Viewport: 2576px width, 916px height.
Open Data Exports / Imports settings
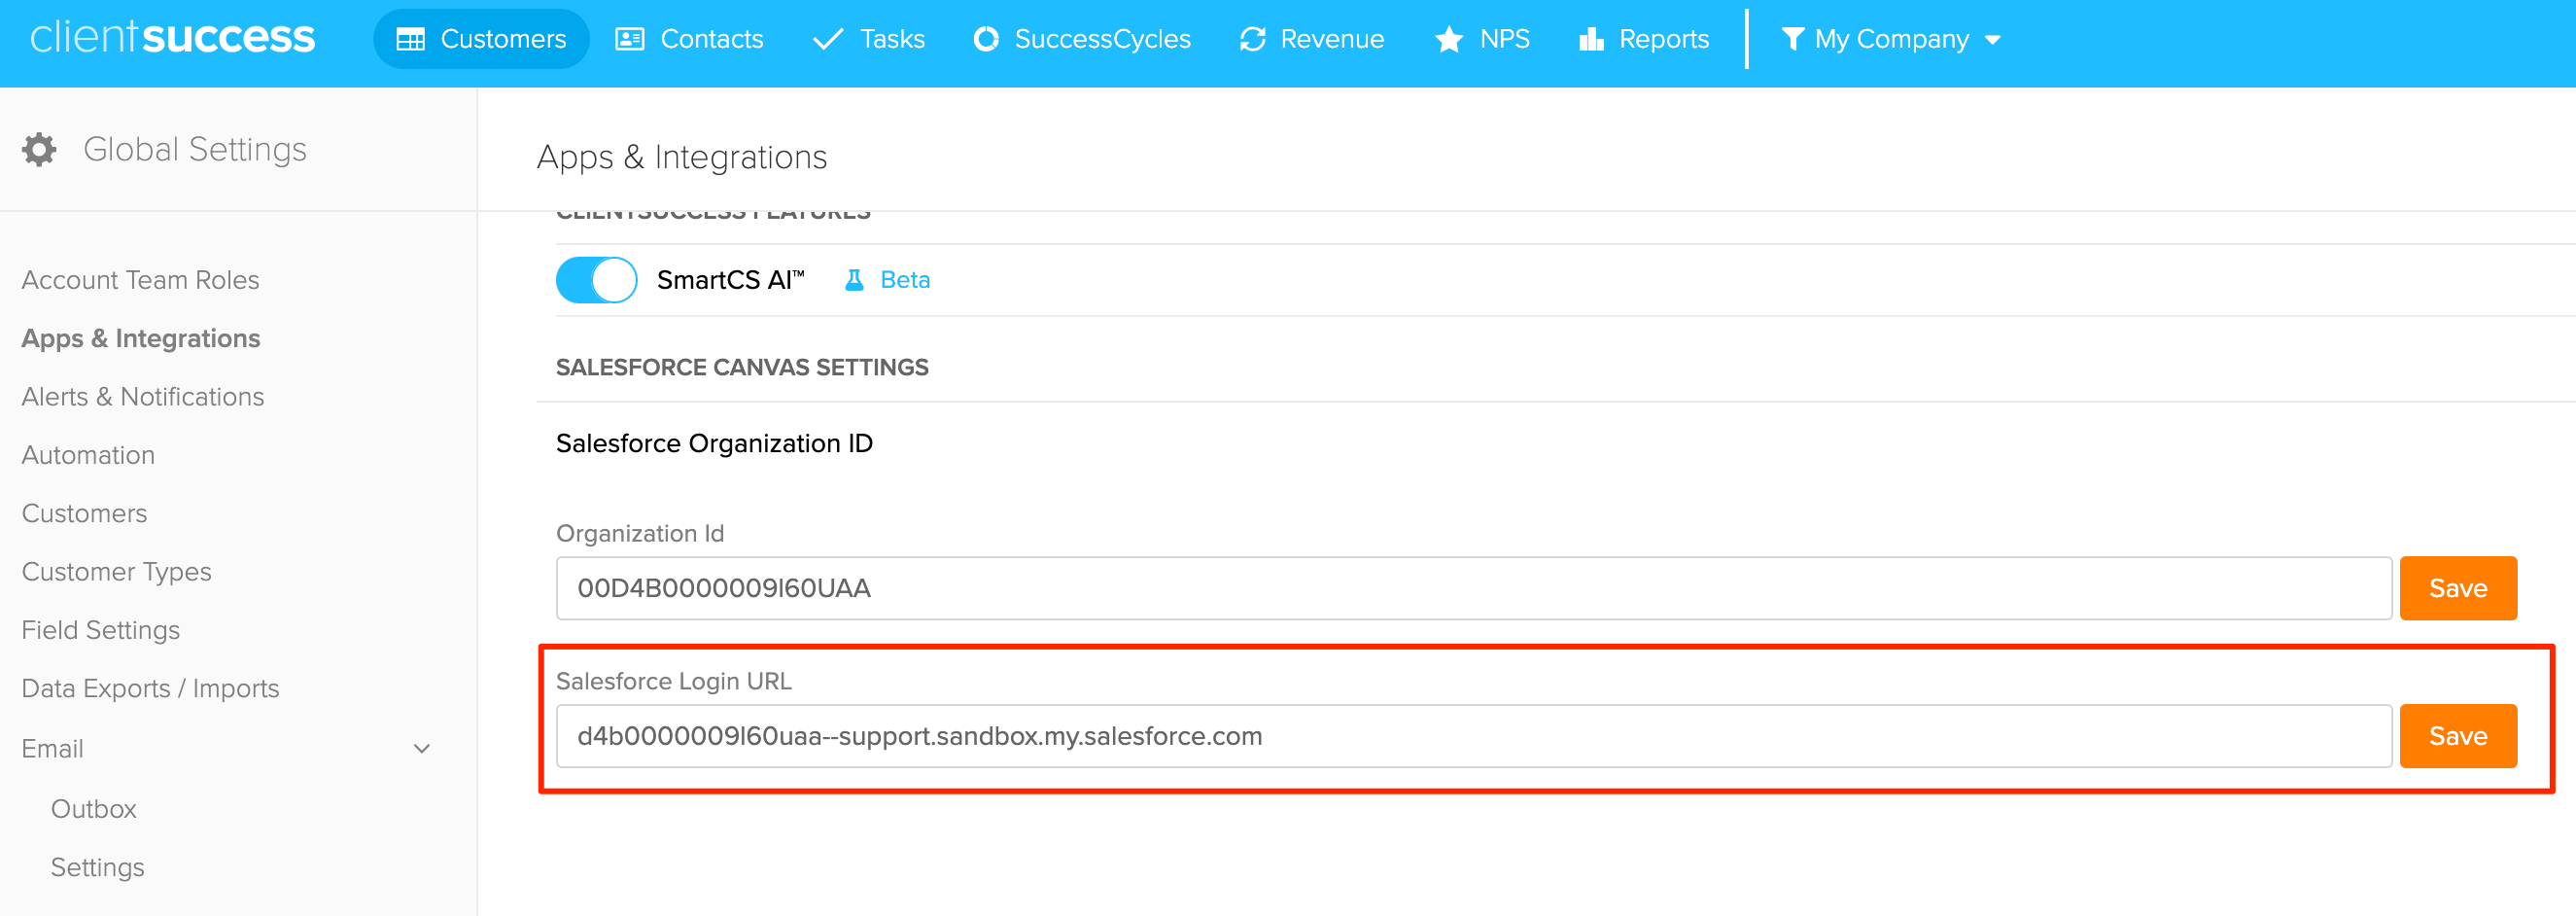pos(150,688)
